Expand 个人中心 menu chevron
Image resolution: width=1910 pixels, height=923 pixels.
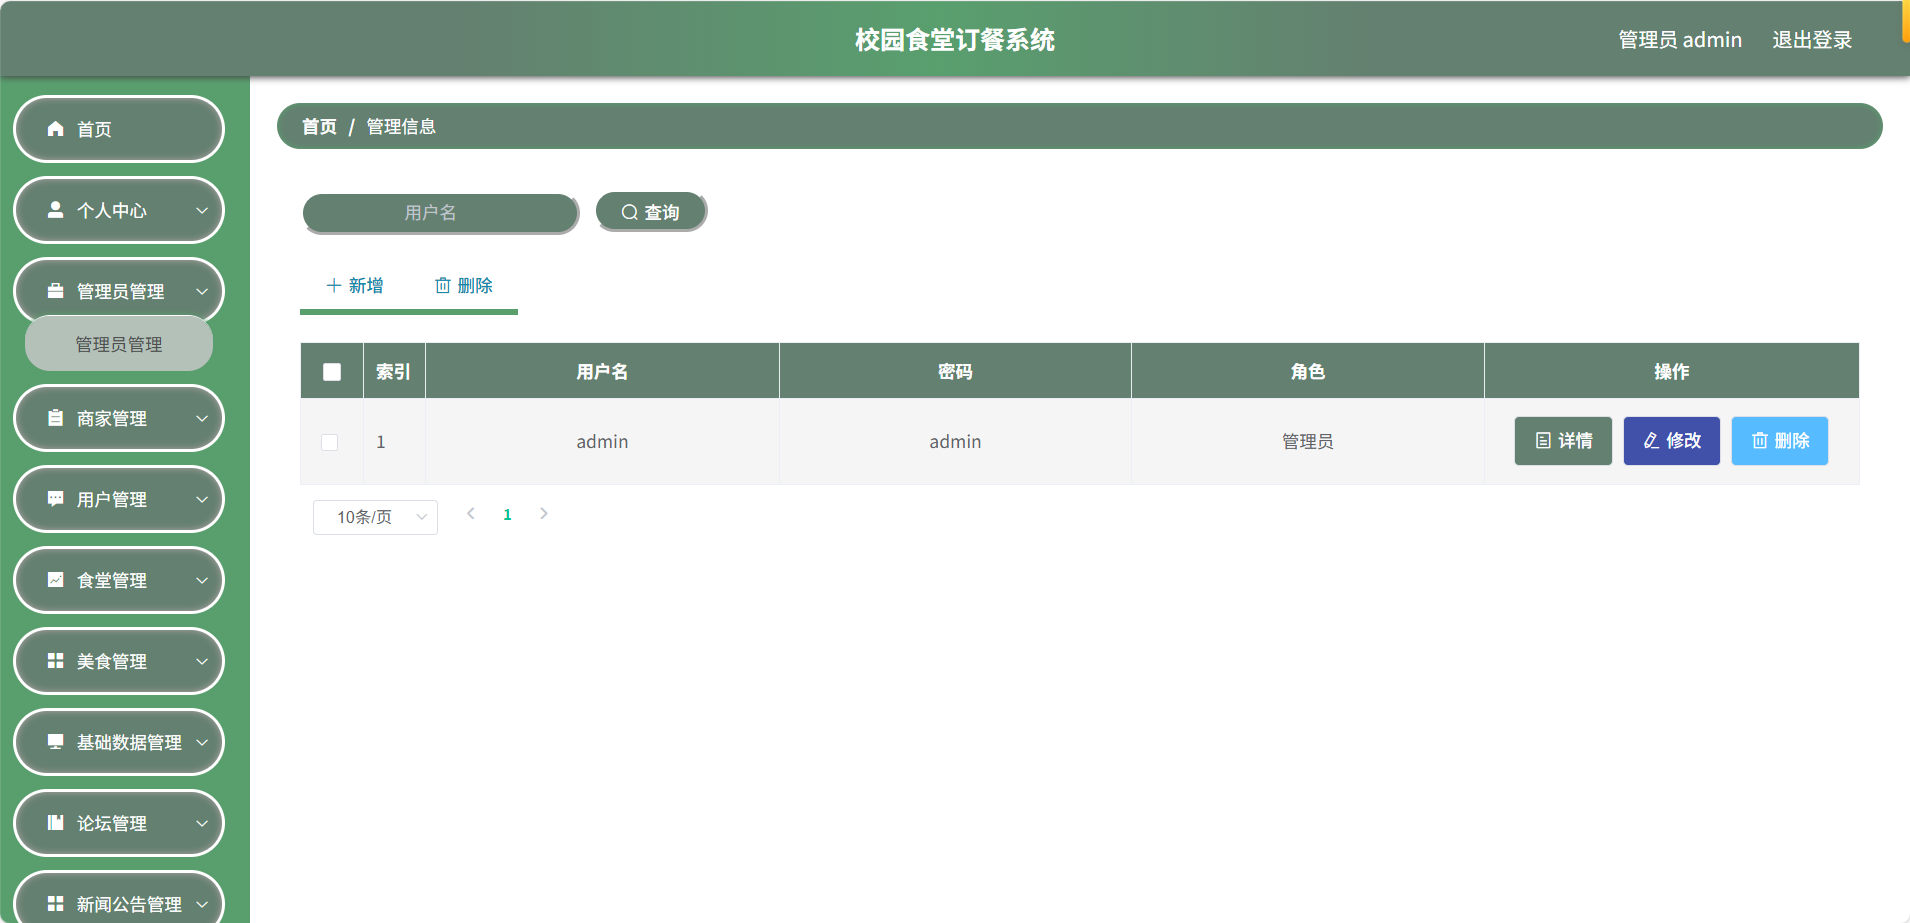(x=202, y=210)
